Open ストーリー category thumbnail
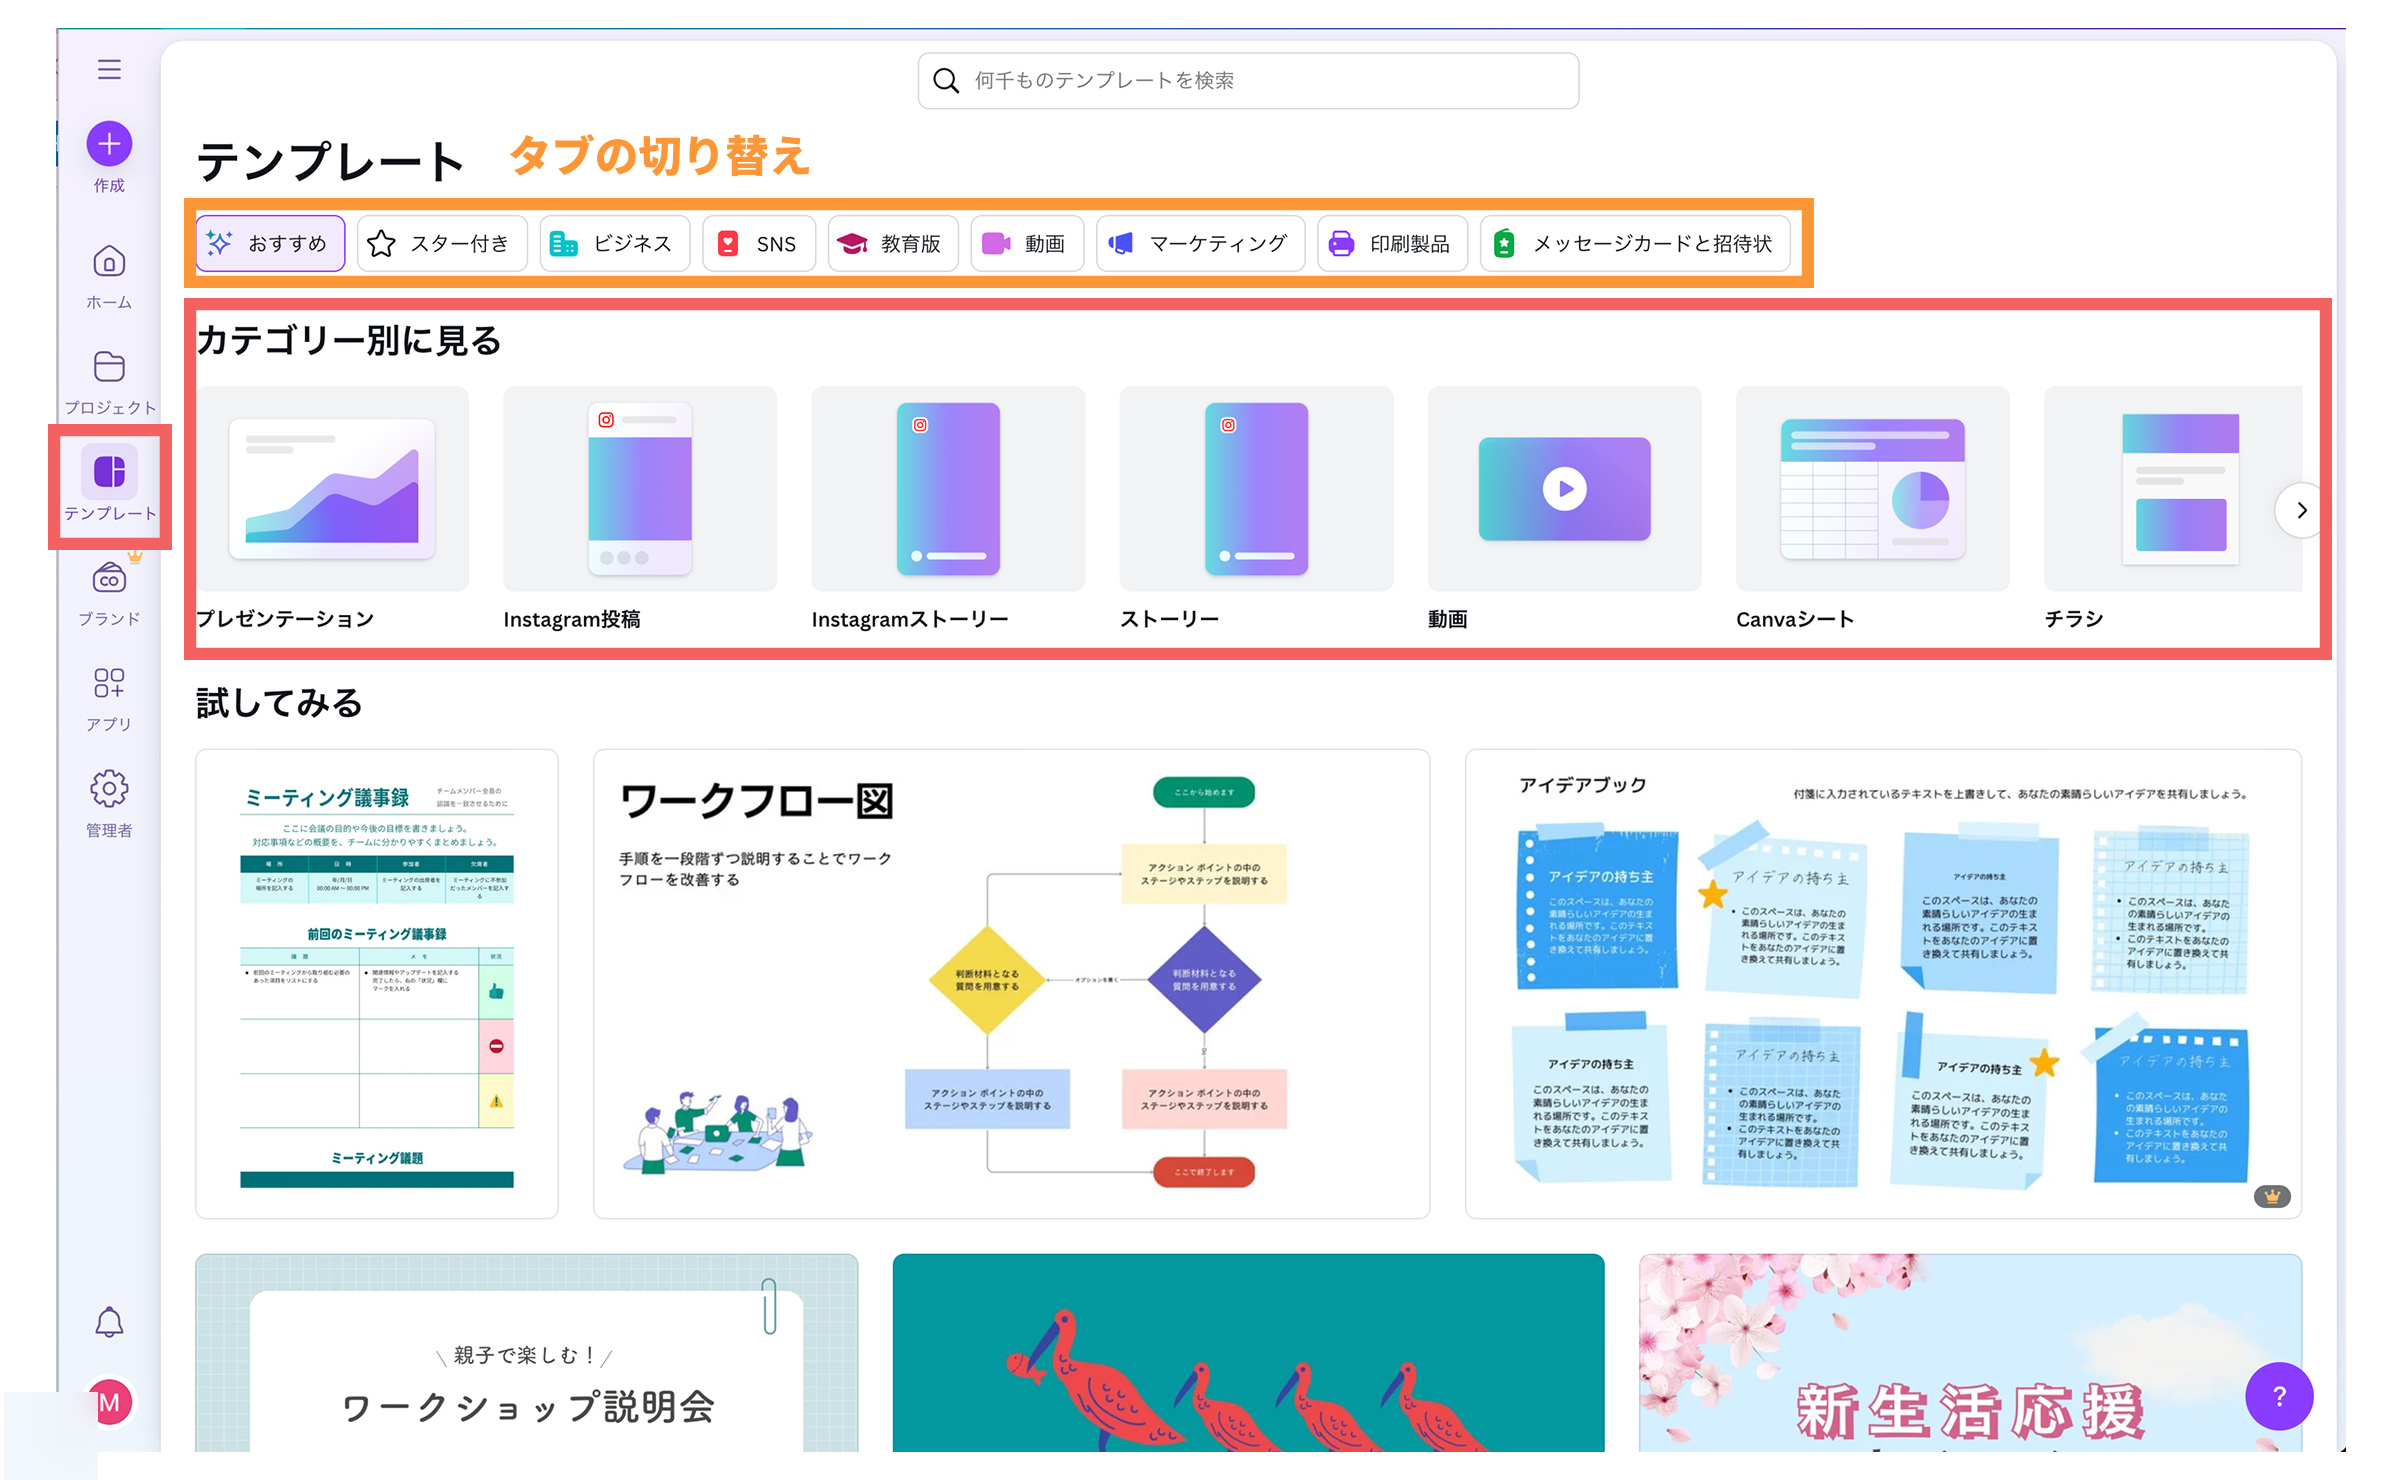 point(1256,489)
